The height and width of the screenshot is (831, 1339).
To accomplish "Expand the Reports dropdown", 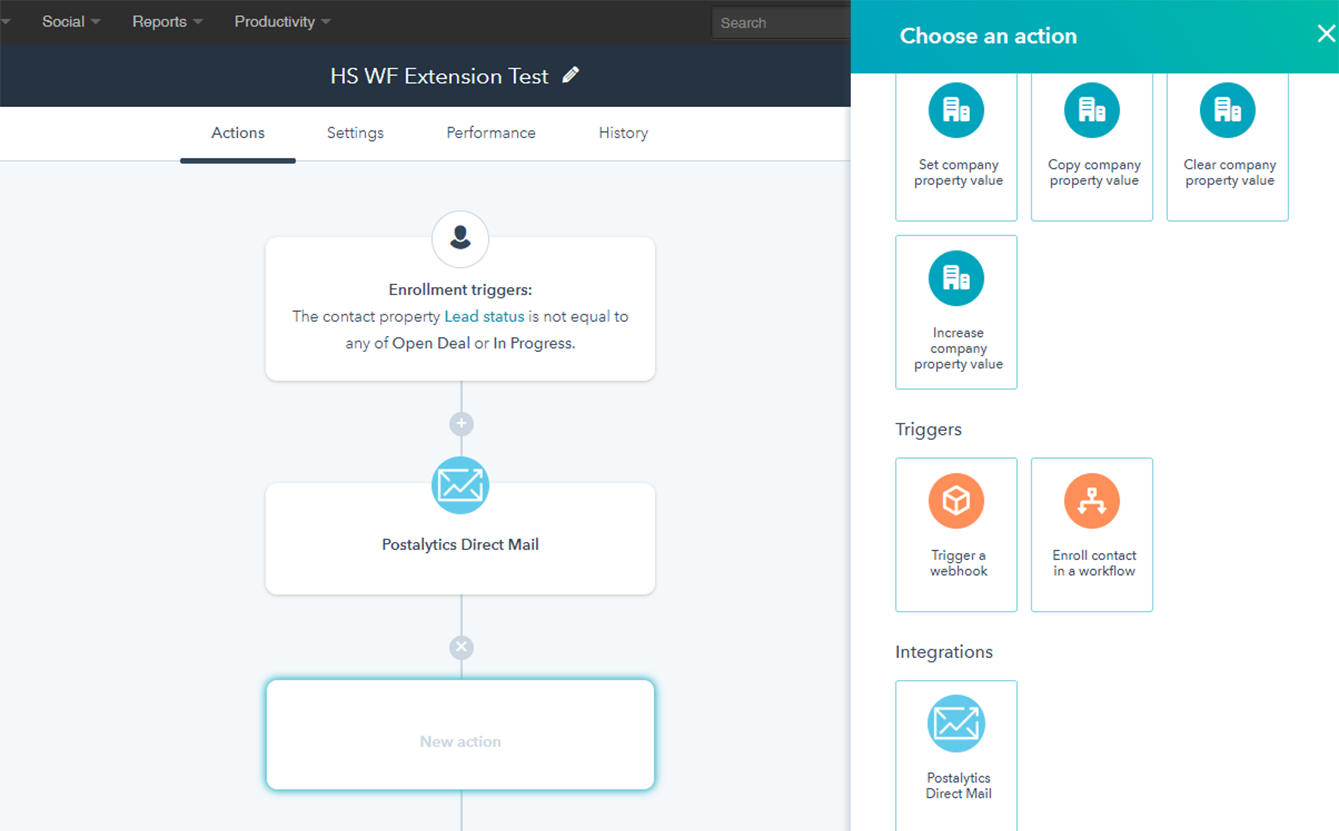I will coord(160,21).
